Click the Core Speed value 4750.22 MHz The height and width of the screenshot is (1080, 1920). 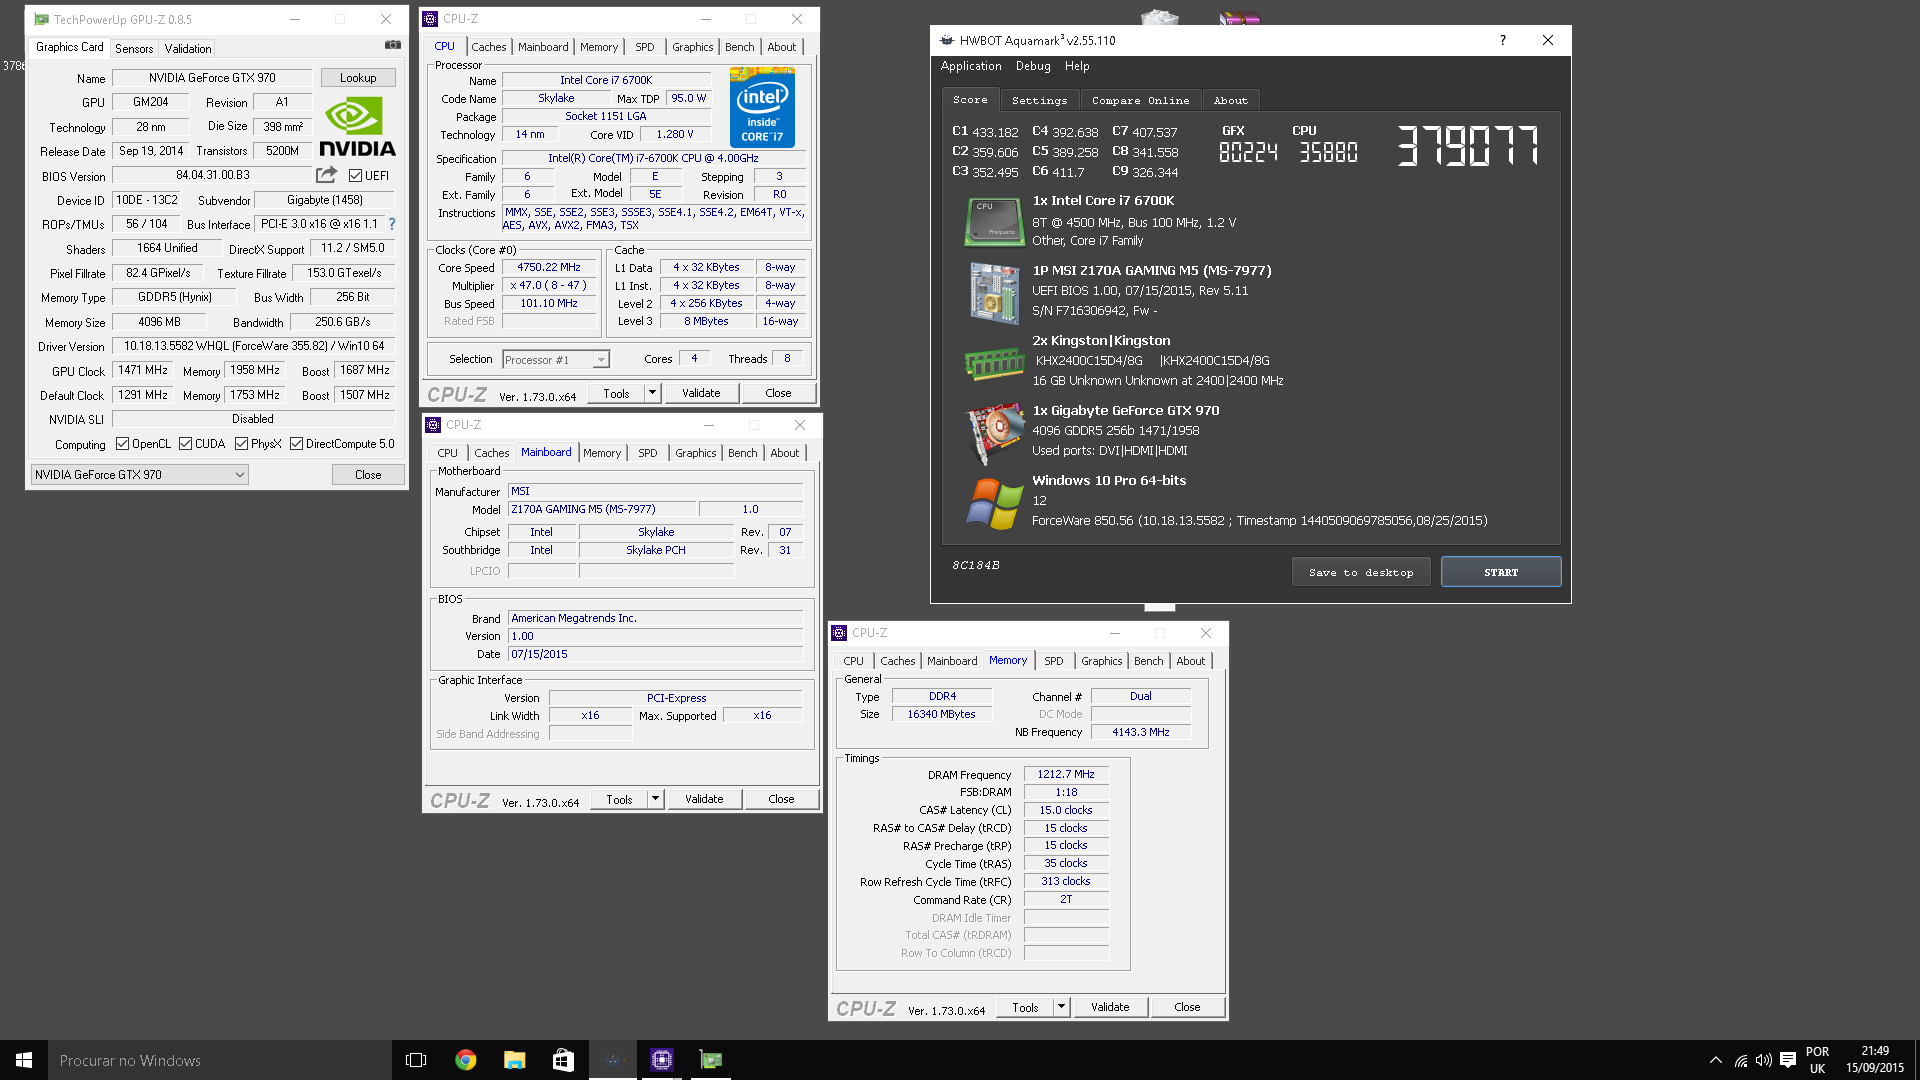tap(549, 267)
